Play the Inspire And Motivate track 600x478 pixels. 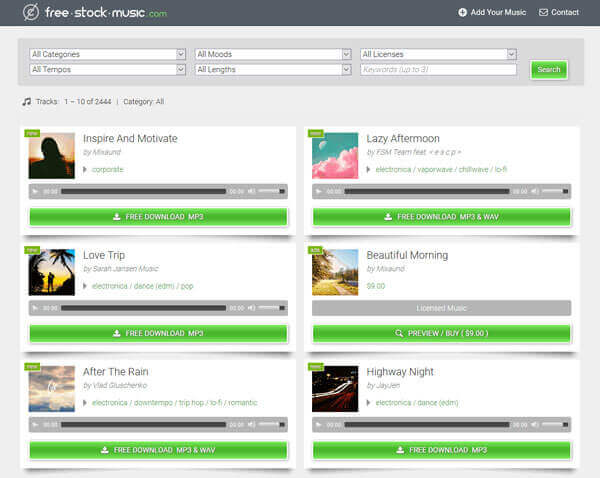point(35,191)
